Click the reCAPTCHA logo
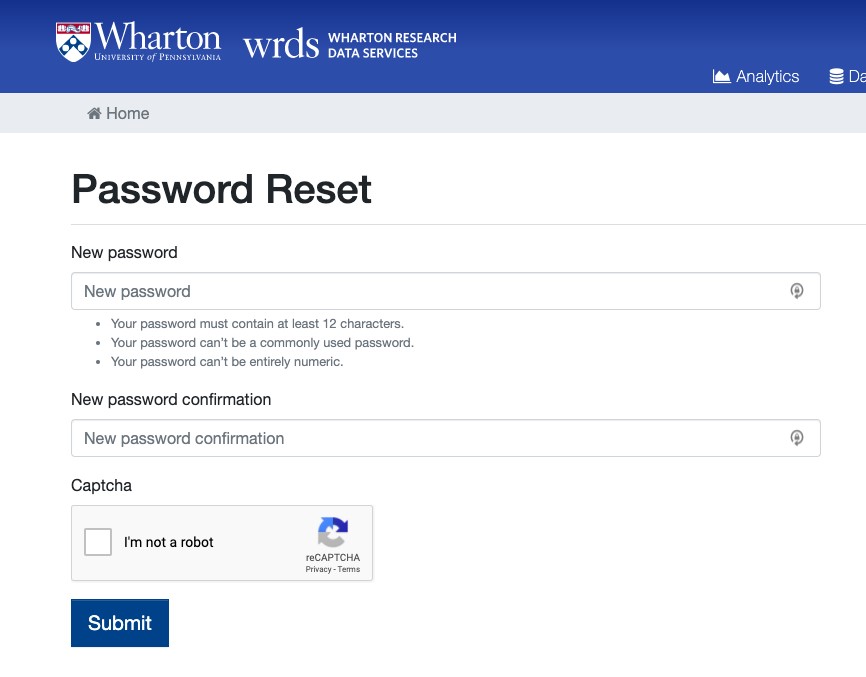866x677 pixels. (x=333, y=532)
